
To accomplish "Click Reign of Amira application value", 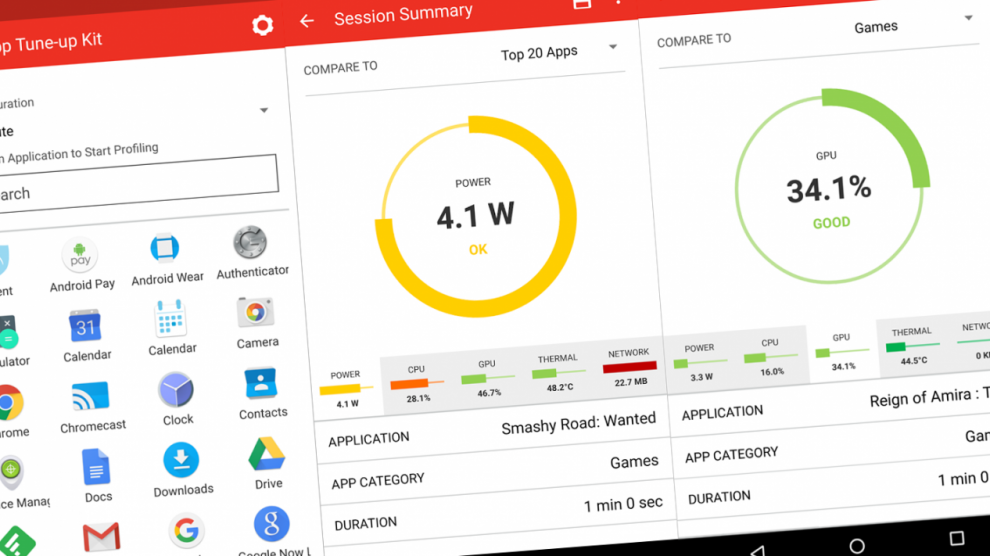I will click(929, 396).
